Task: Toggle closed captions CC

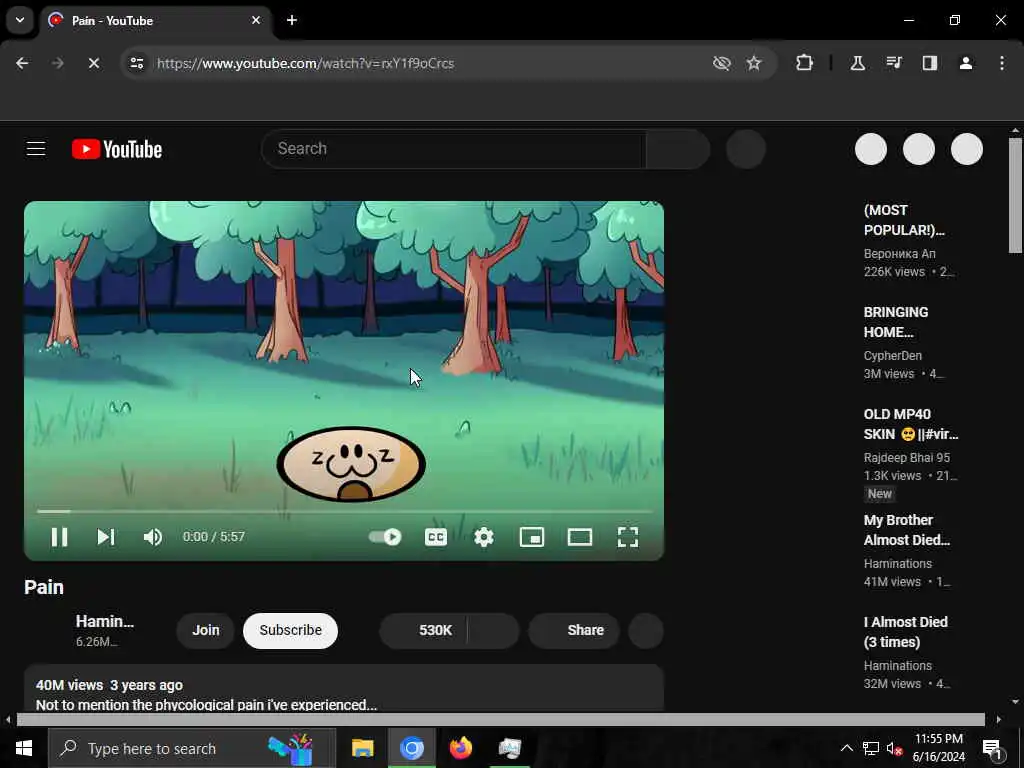Action: point(436,537)
